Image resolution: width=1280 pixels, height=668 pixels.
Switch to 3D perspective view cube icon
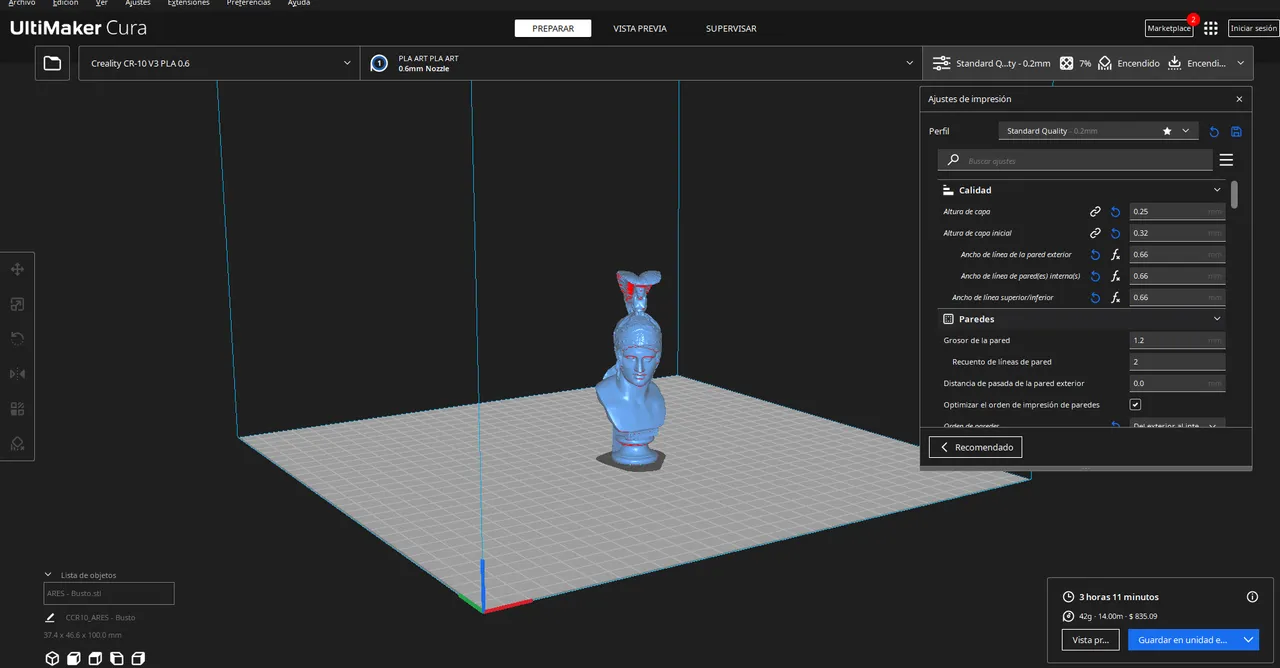pyautogui.click(x=52, y=658)
